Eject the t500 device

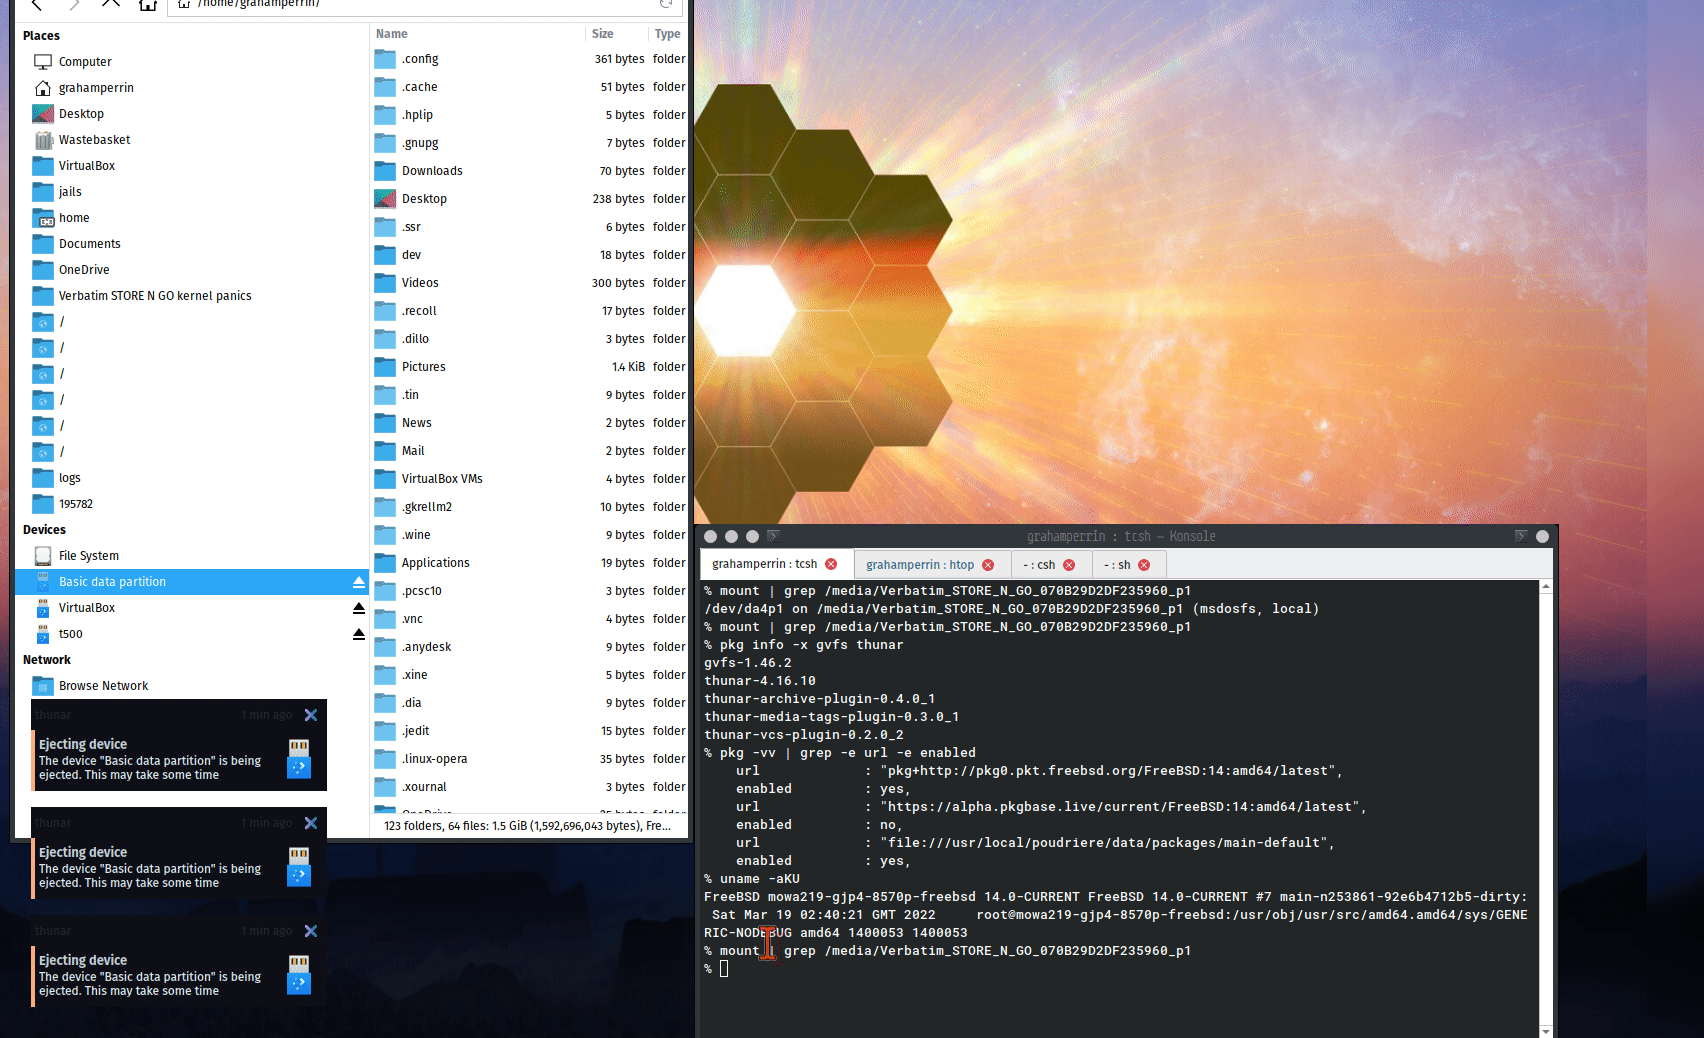(359, 634)
